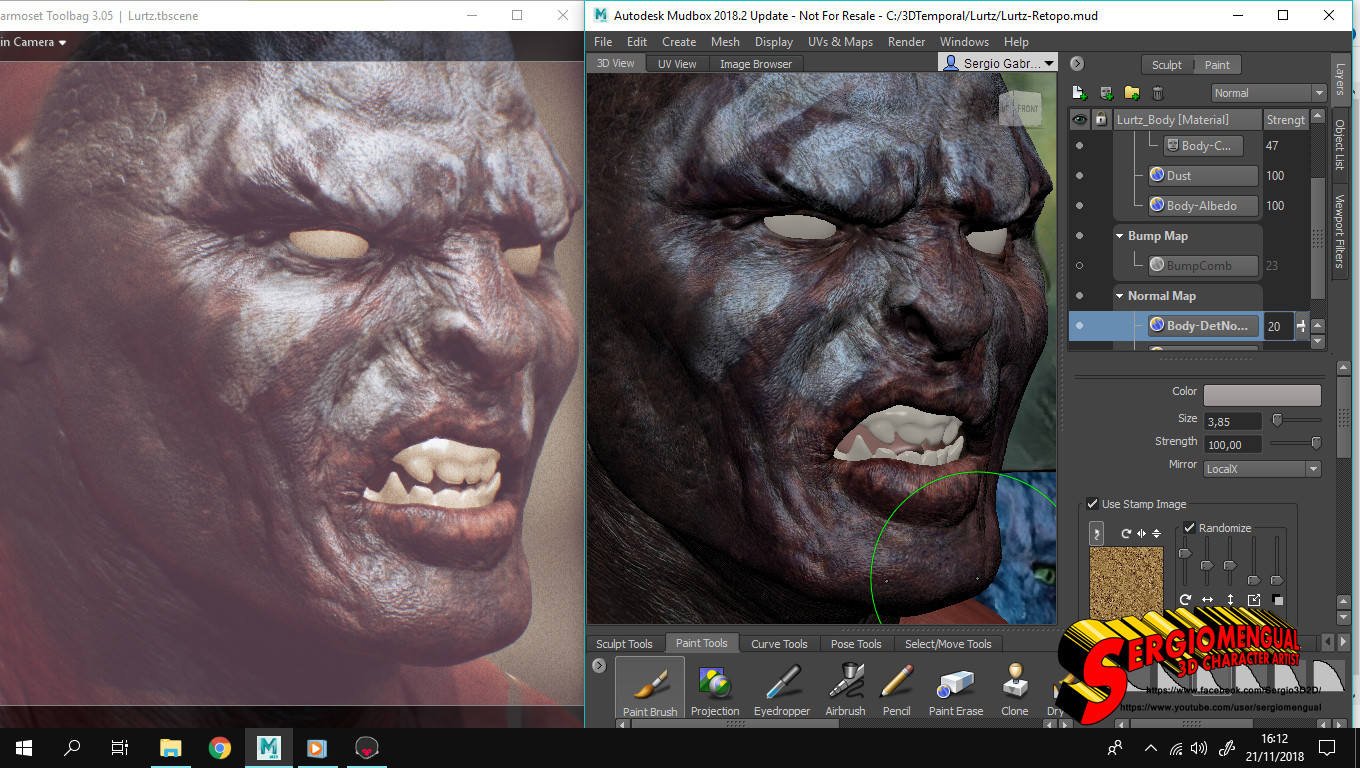The image size is (1360, 768).
Task: Select the Dust paint layer
Action: tap(1203, 176)
